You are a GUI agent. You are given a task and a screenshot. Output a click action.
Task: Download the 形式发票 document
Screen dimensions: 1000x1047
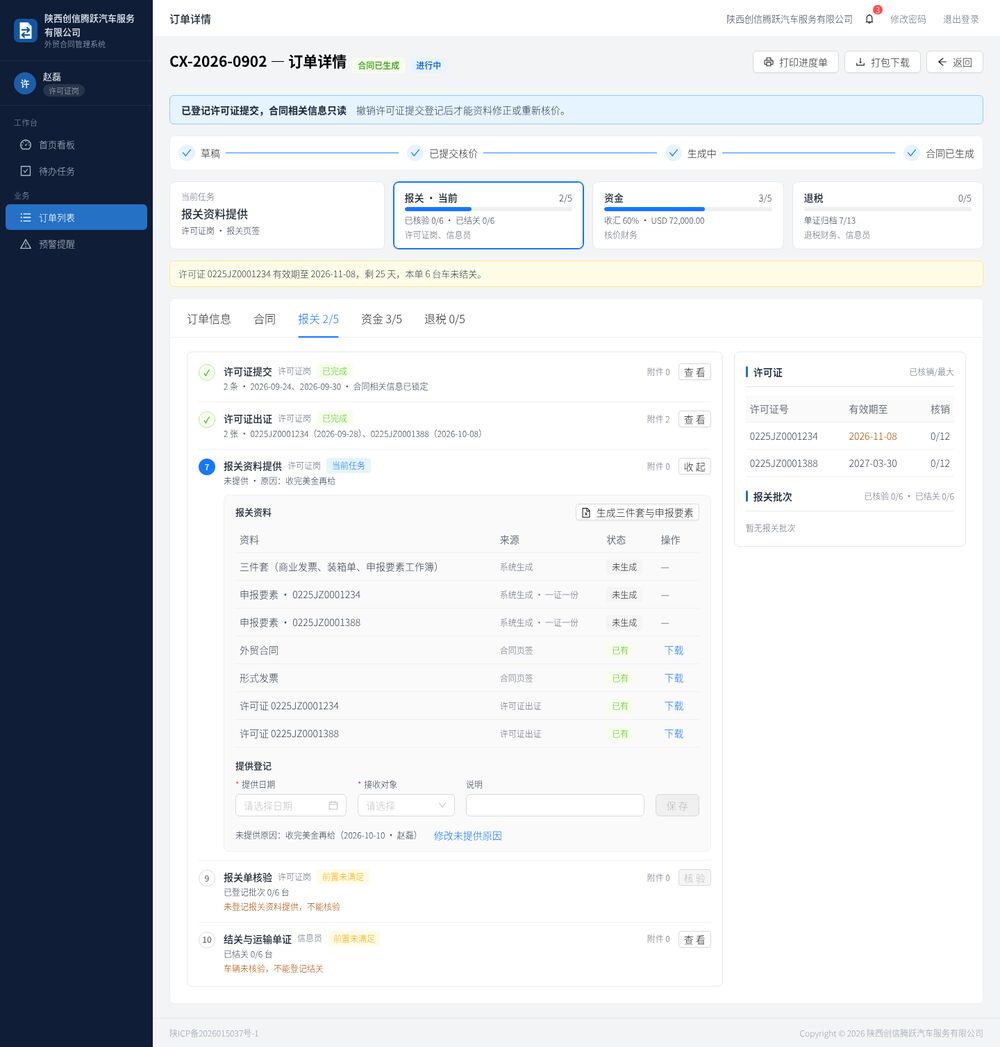coord(674,678)
